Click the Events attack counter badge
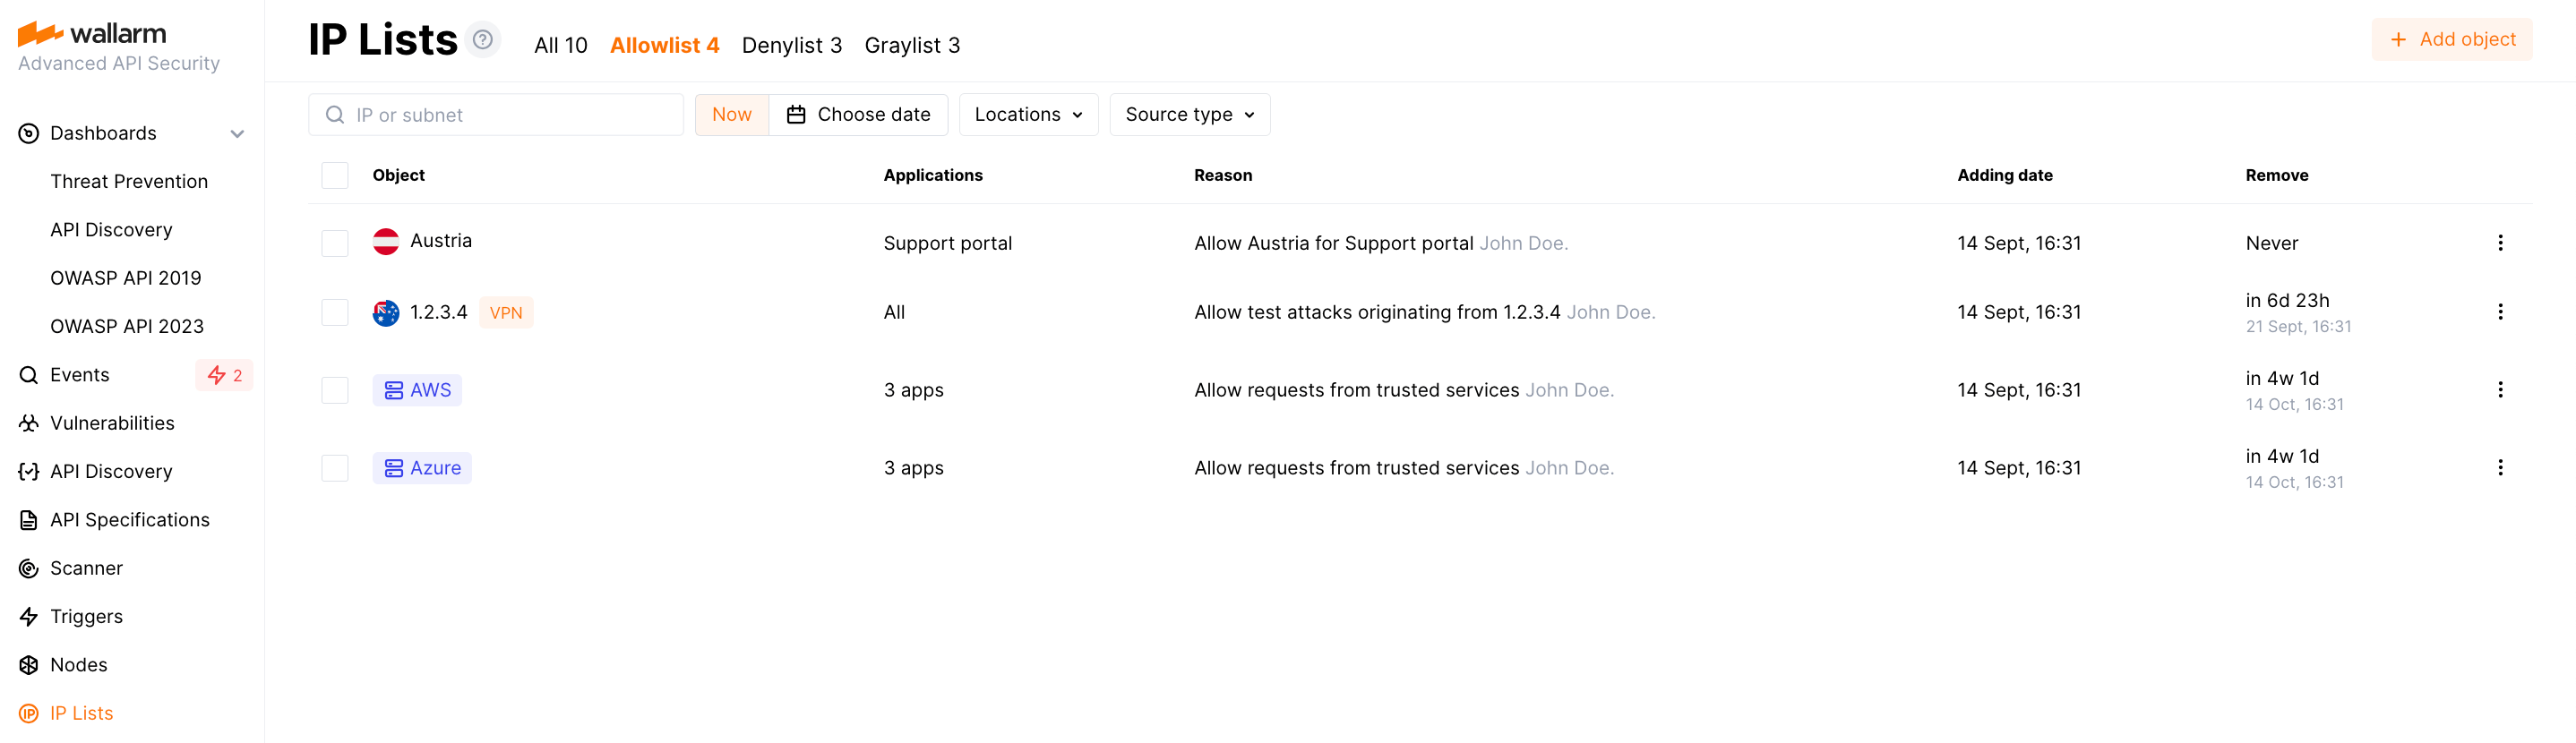 [x=224, y=375]
